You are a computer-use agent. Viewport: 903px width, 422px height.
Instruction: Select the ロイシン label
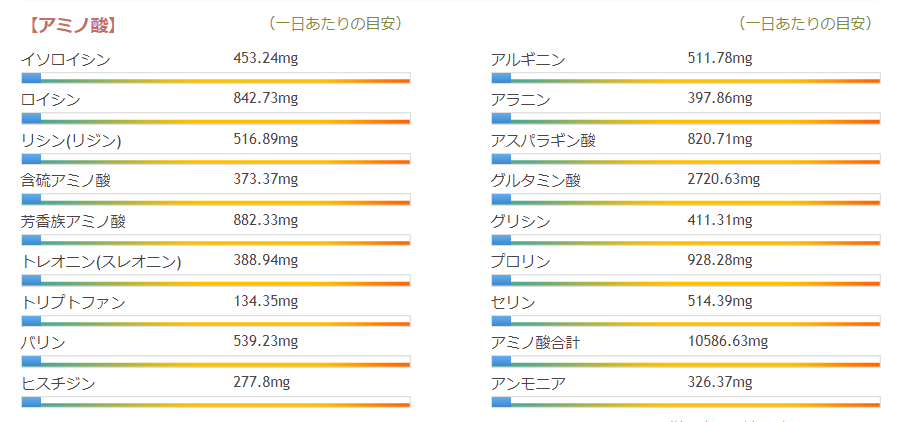[x=51, y=100]
